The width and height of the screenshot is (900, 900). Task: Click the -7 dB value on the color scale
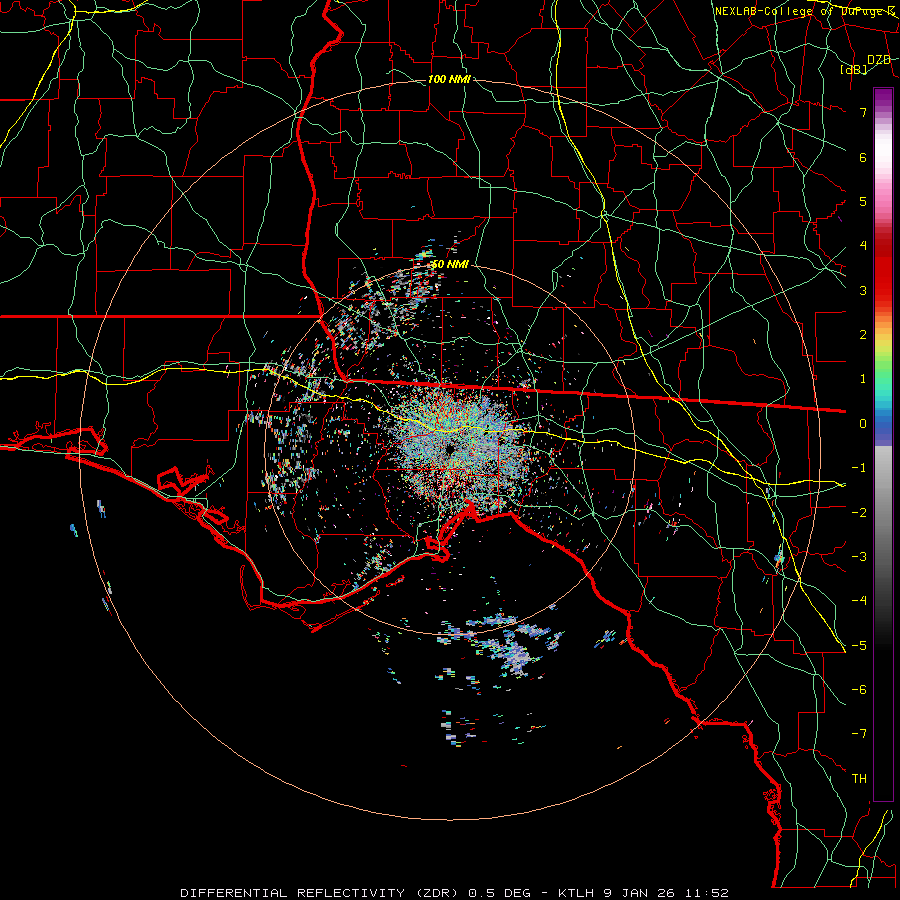(859, 734)
